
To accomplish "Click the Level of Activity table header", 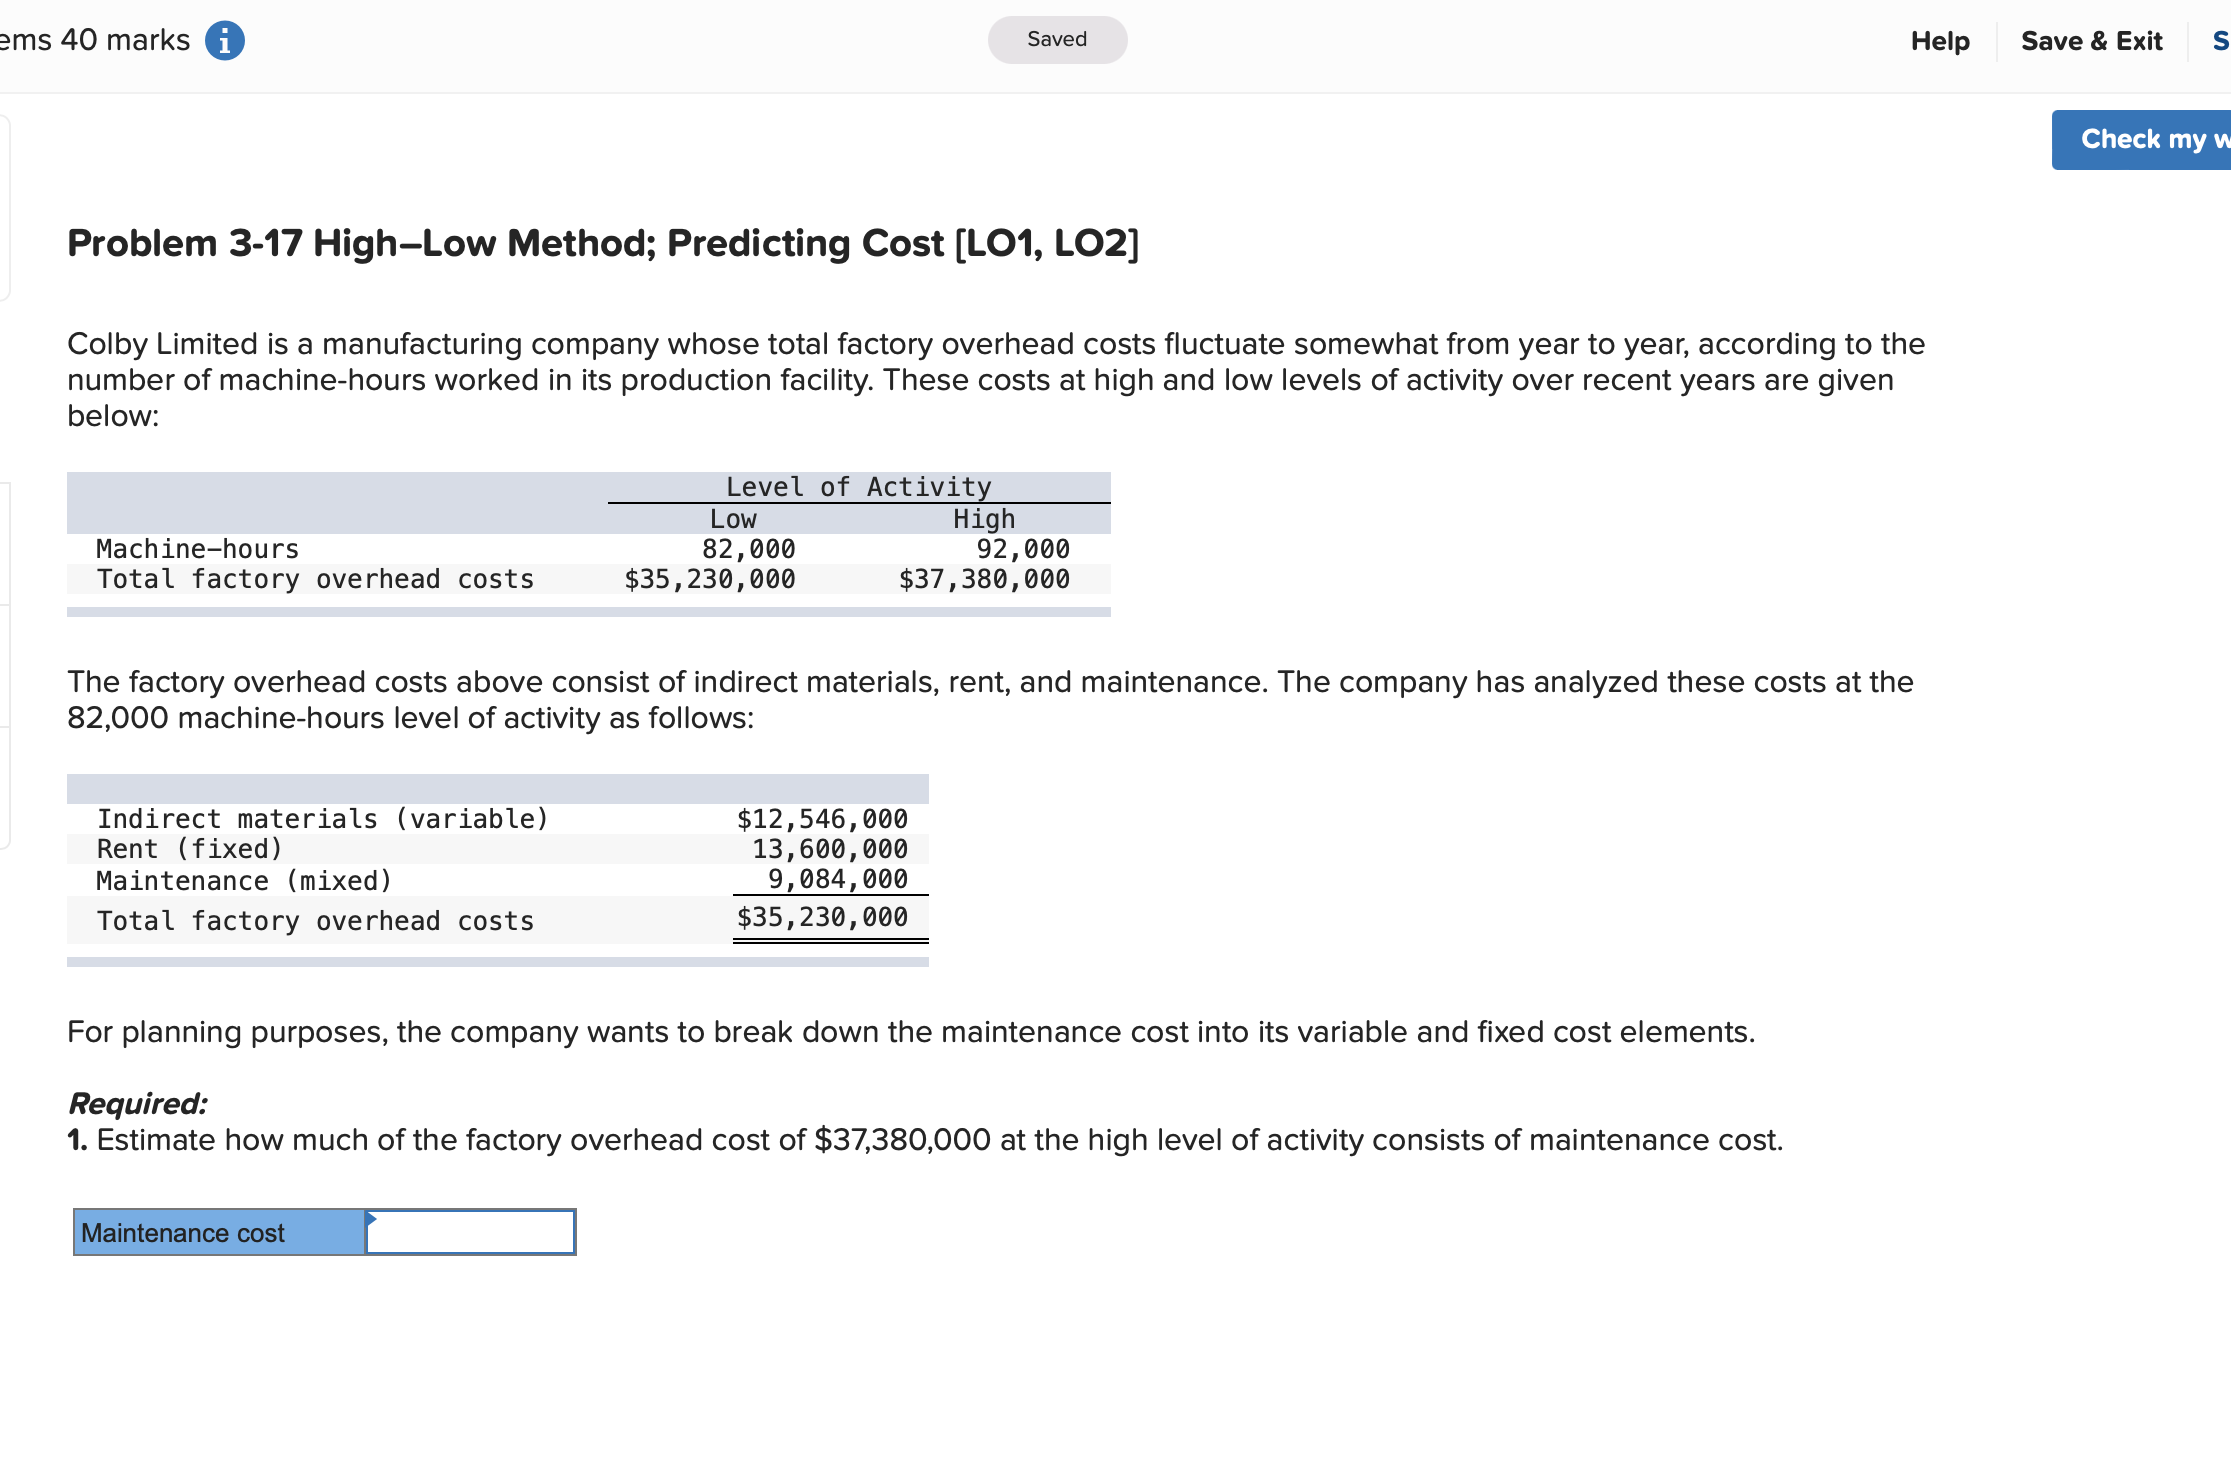I will click(858, 486).
